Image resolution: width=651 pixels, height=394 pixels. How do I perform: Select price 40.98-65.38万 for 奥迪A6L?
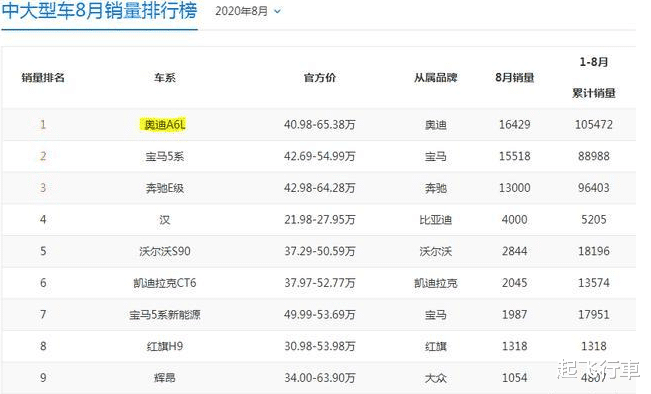pos(320,125)
